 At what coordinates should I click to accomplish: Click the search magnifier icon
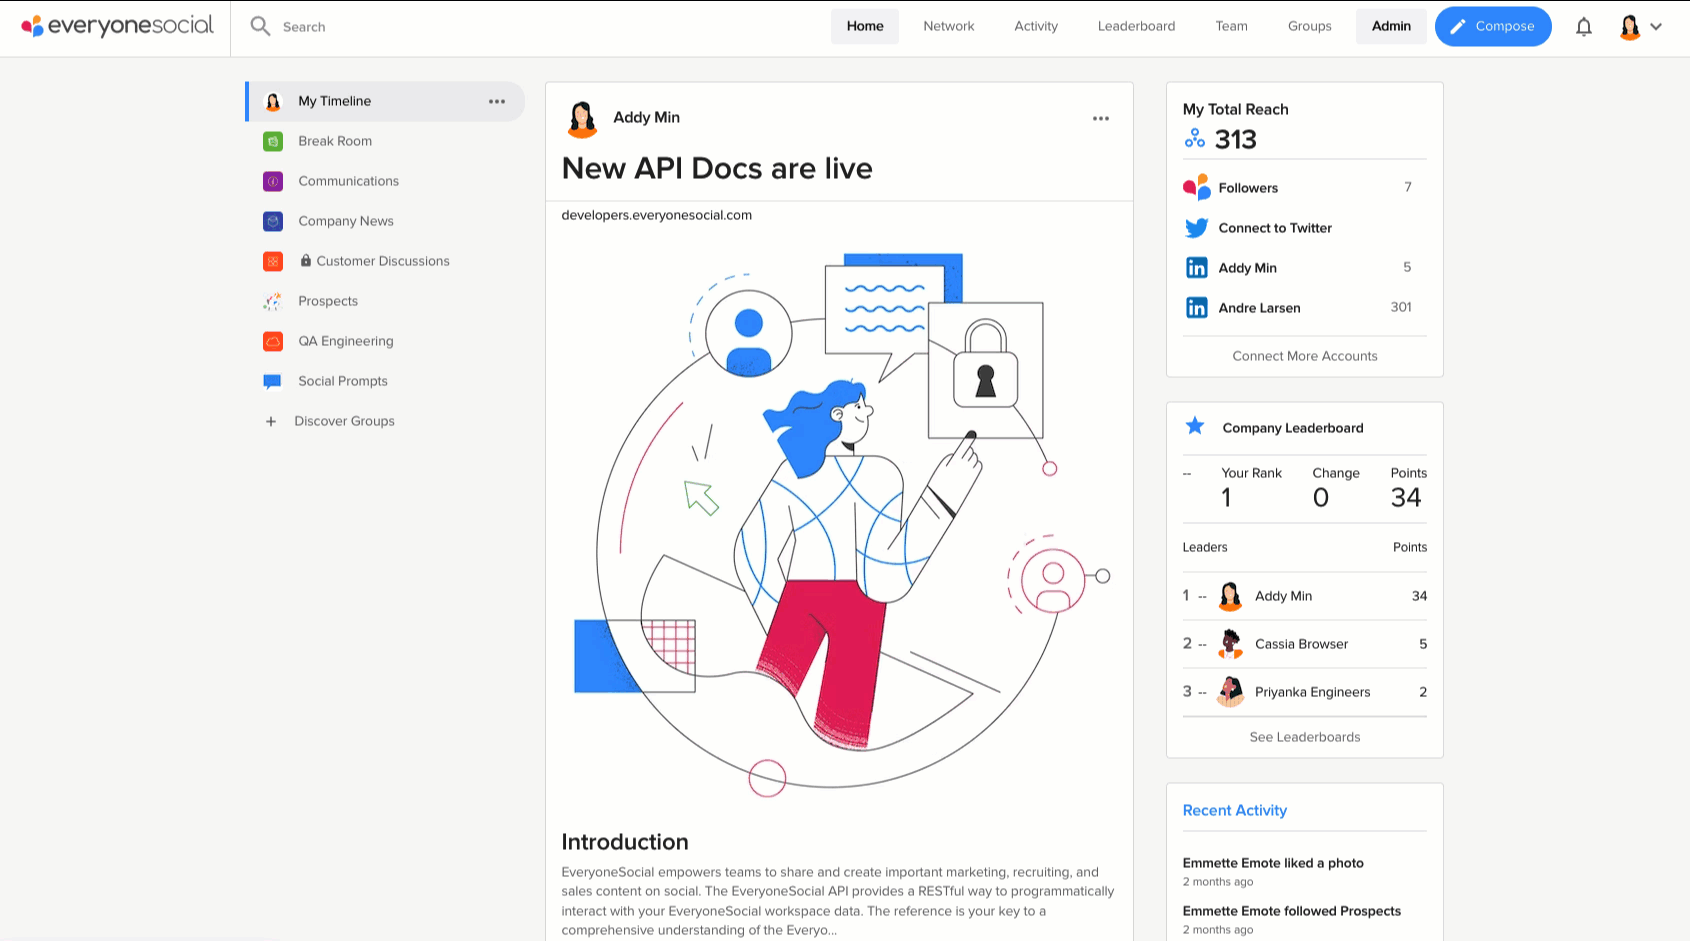pyautogui.click(x=260, y=26)
